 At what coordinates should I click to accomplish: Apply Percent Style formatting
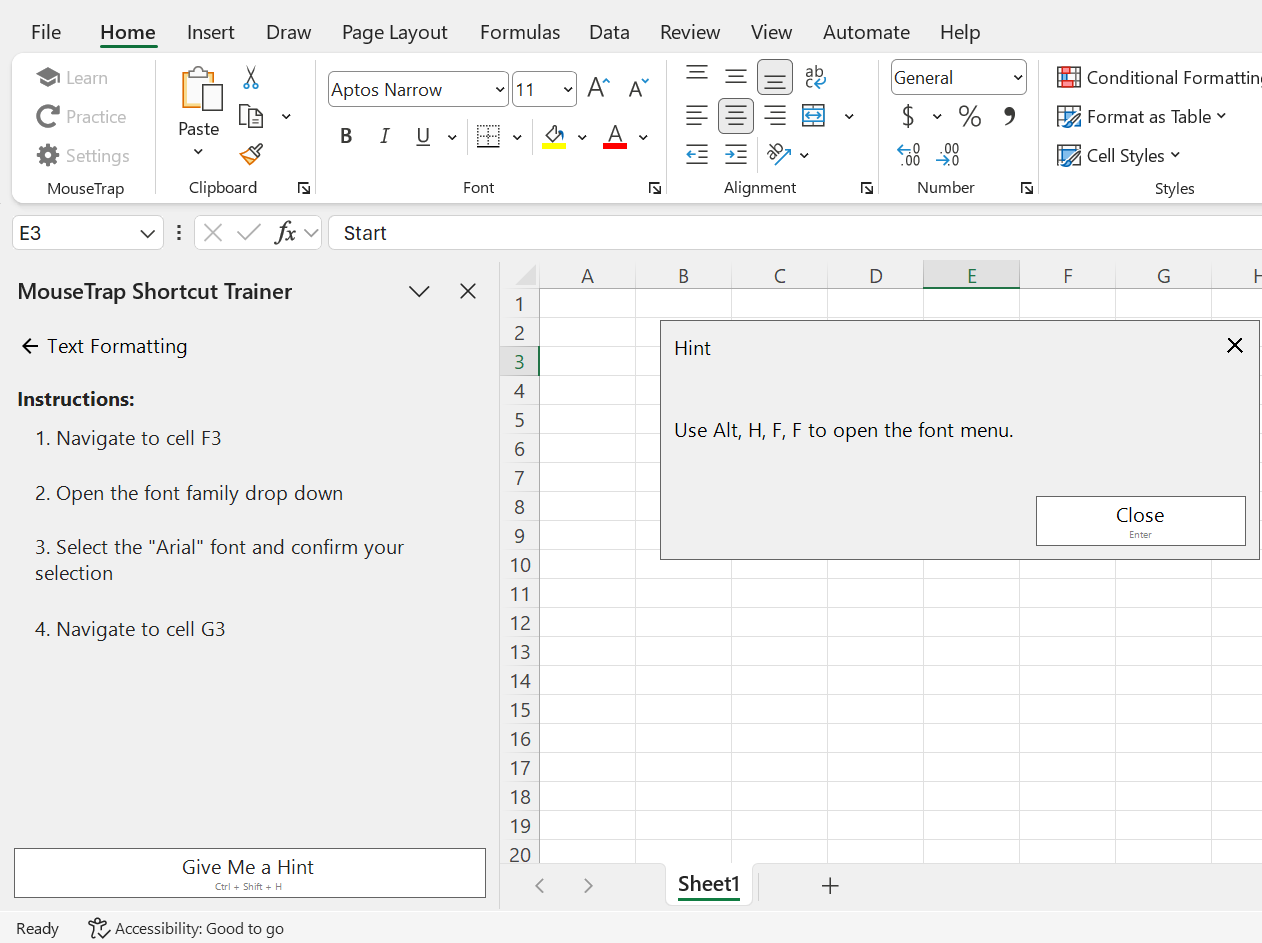(969, 116)
